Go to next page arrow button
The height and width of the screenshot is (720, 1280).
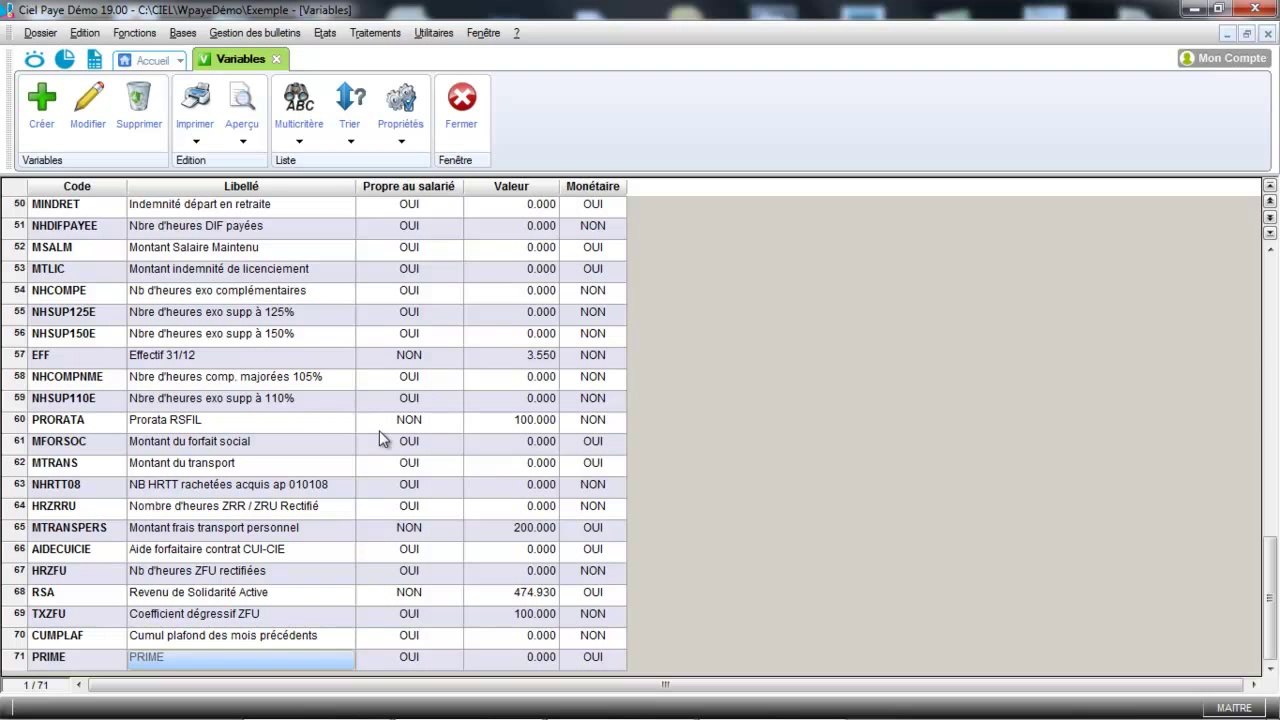coord(1270,217)
